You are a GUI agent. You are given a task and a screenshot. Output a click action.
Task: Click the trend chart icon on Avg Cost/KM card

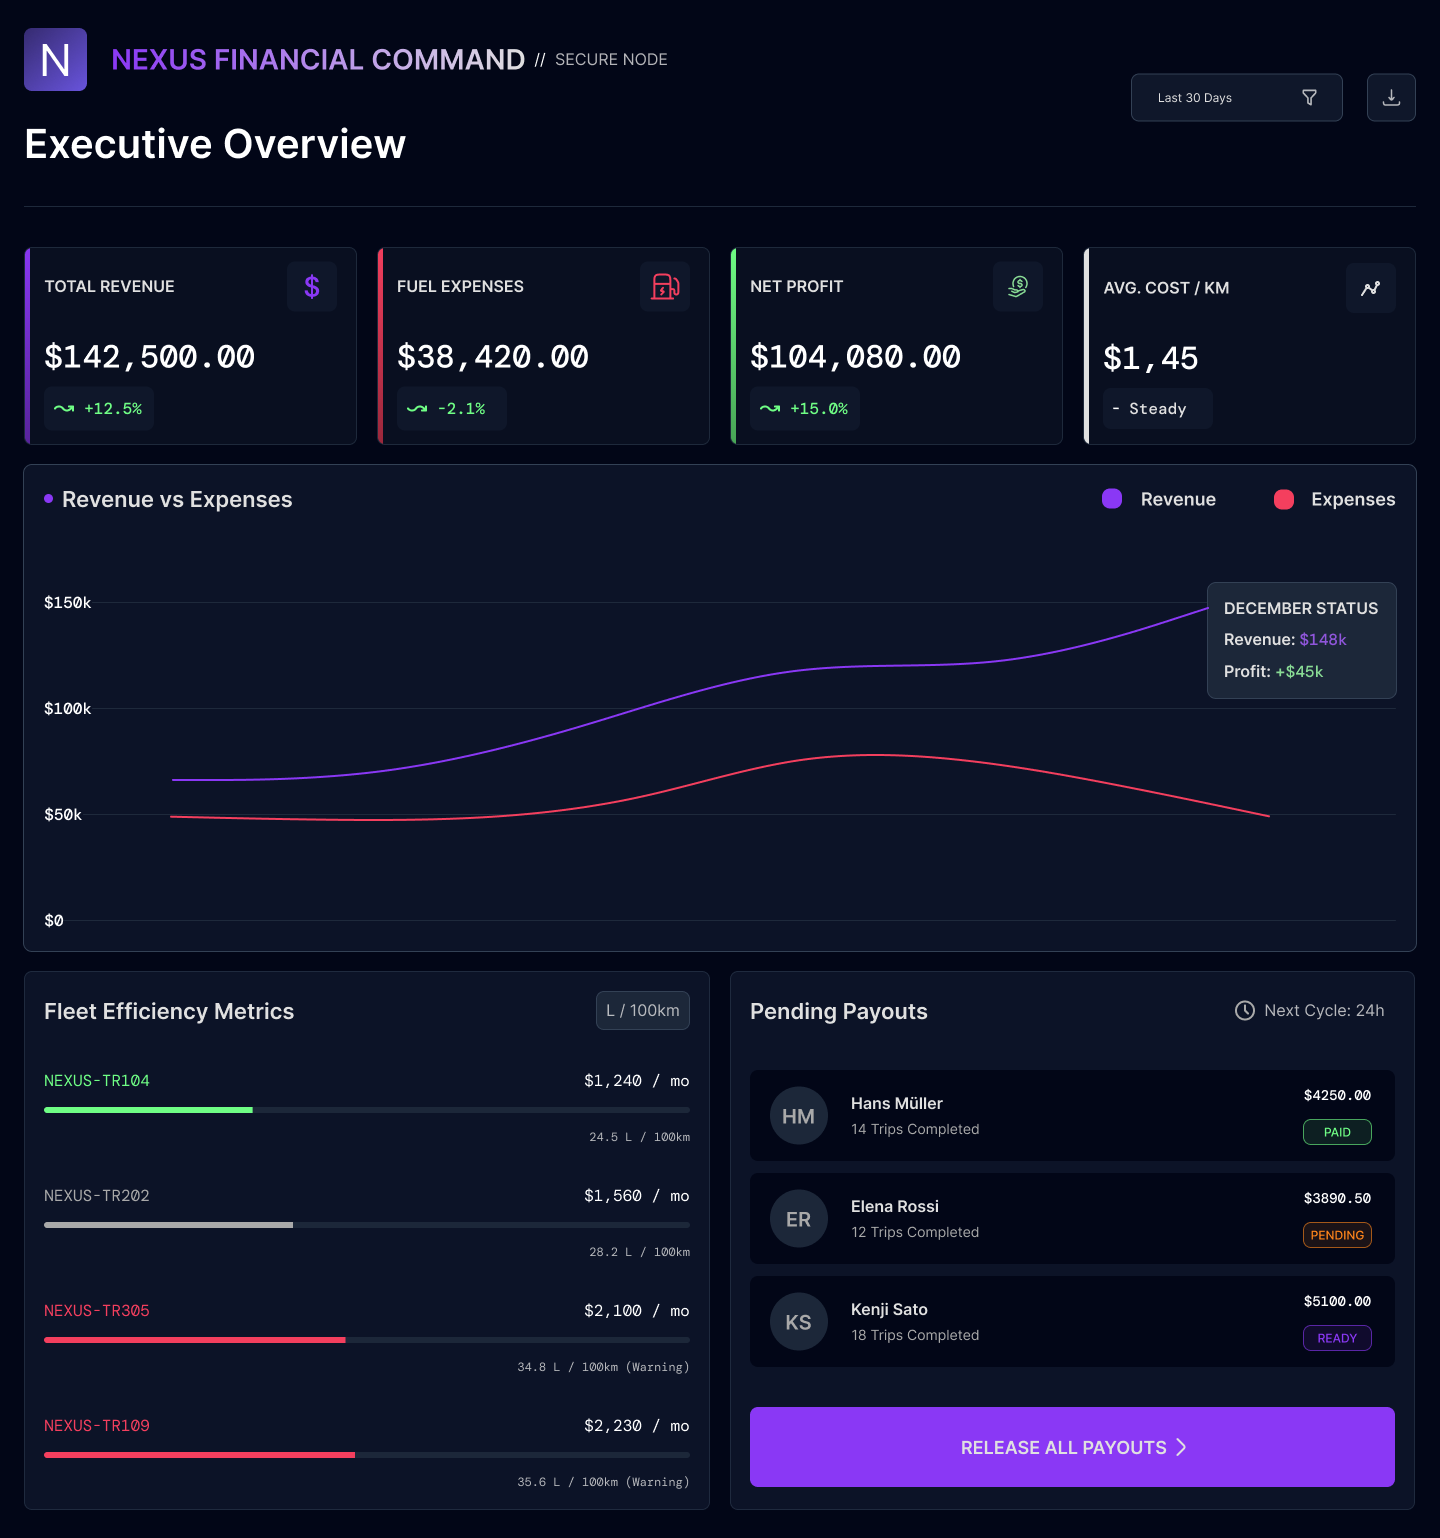point(1370,287)
